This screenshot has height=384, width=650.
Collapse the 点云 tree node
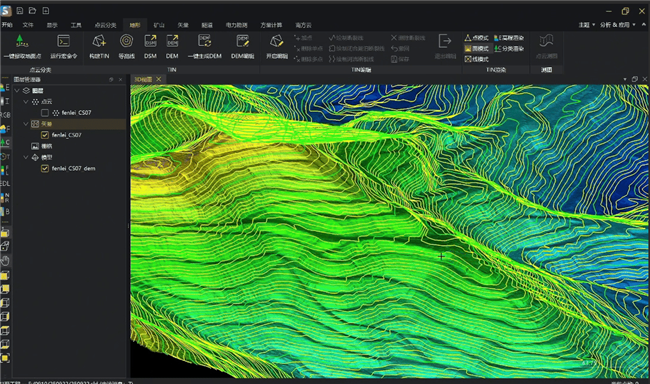tap(26, 102)
